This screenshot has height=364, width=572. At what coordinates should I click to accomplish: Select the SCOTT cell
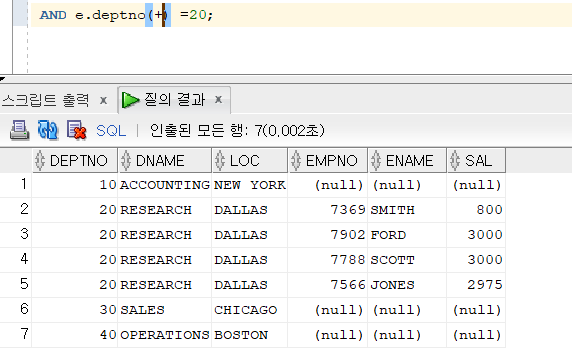coord(407,260)
